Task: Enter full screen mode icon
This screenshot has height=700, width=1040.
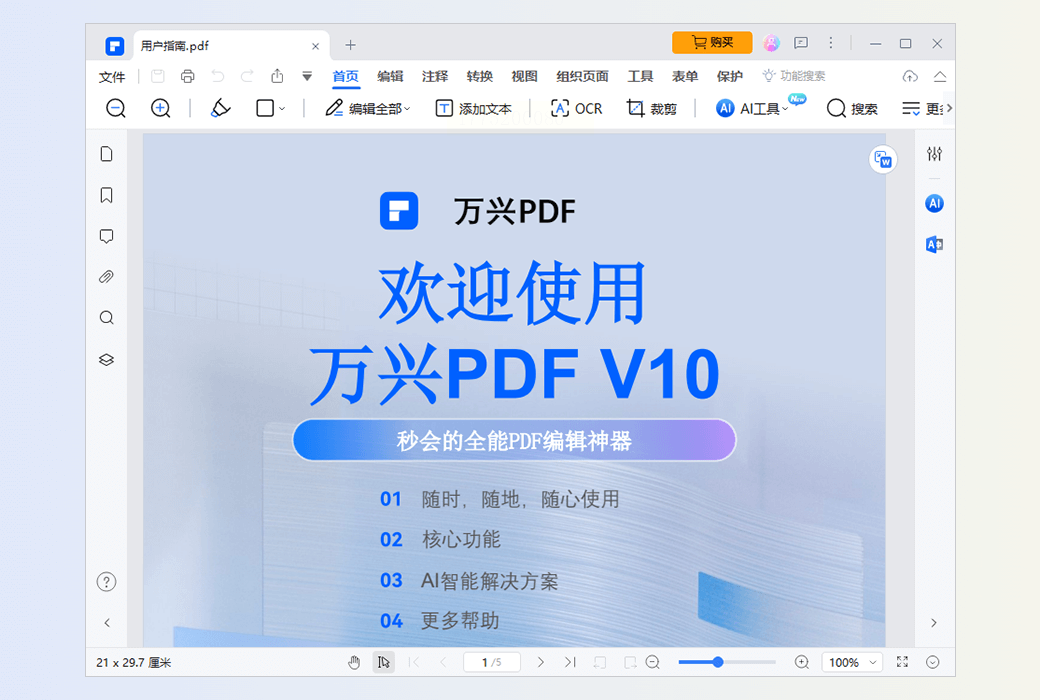Action: click(x=903, y=662)
